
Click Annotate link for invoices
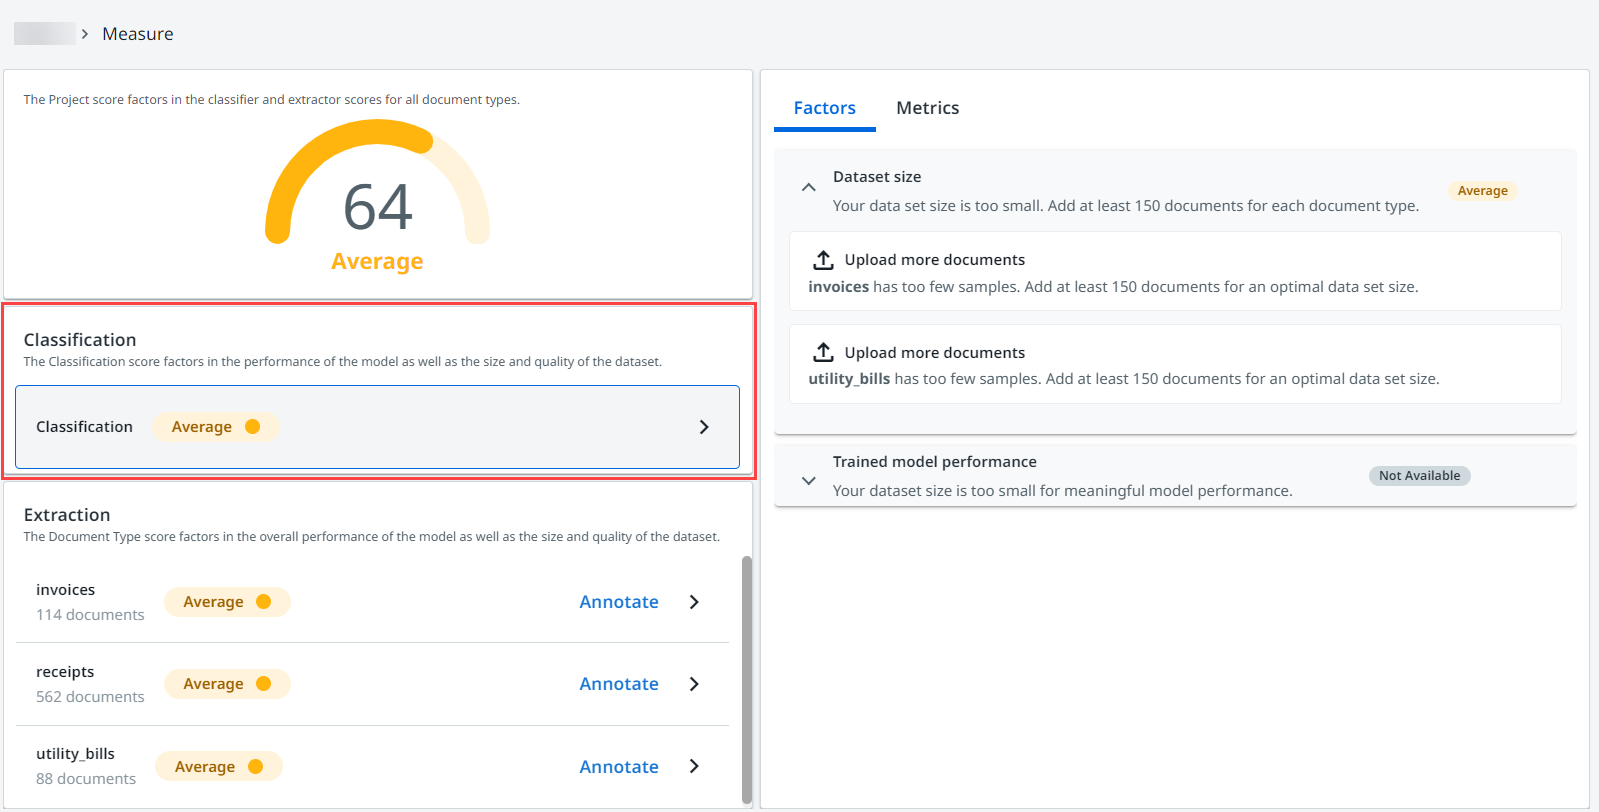point(619,602)
